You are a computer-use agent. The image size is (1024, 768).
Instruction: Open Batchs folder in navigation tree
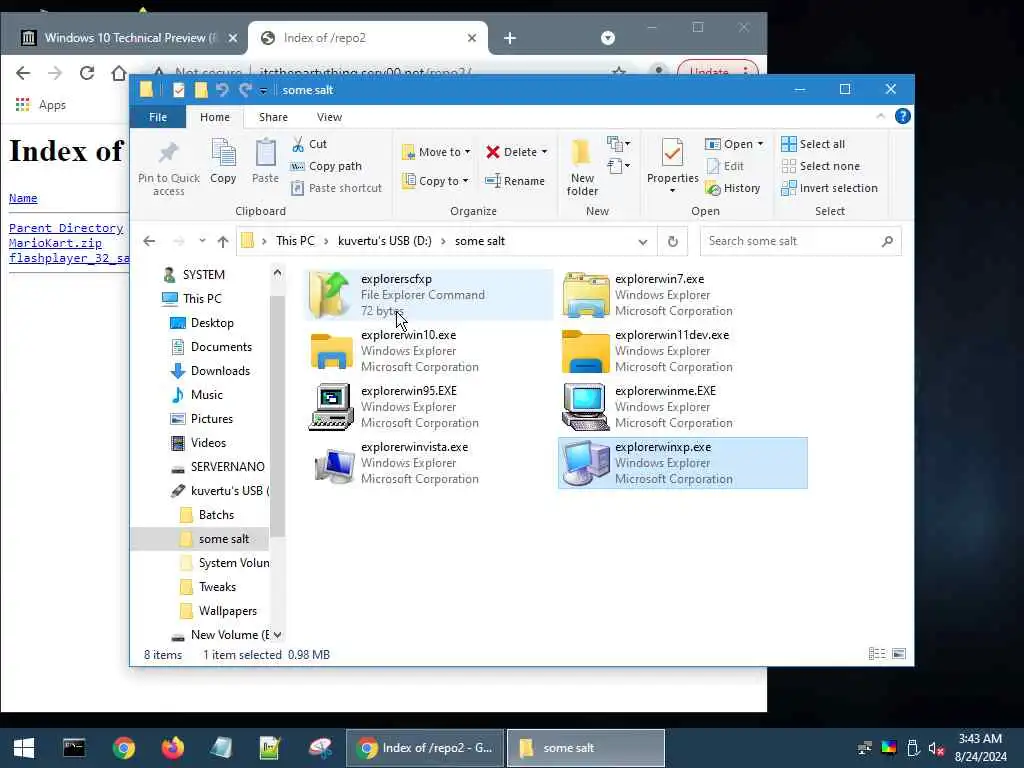point(216,515)
